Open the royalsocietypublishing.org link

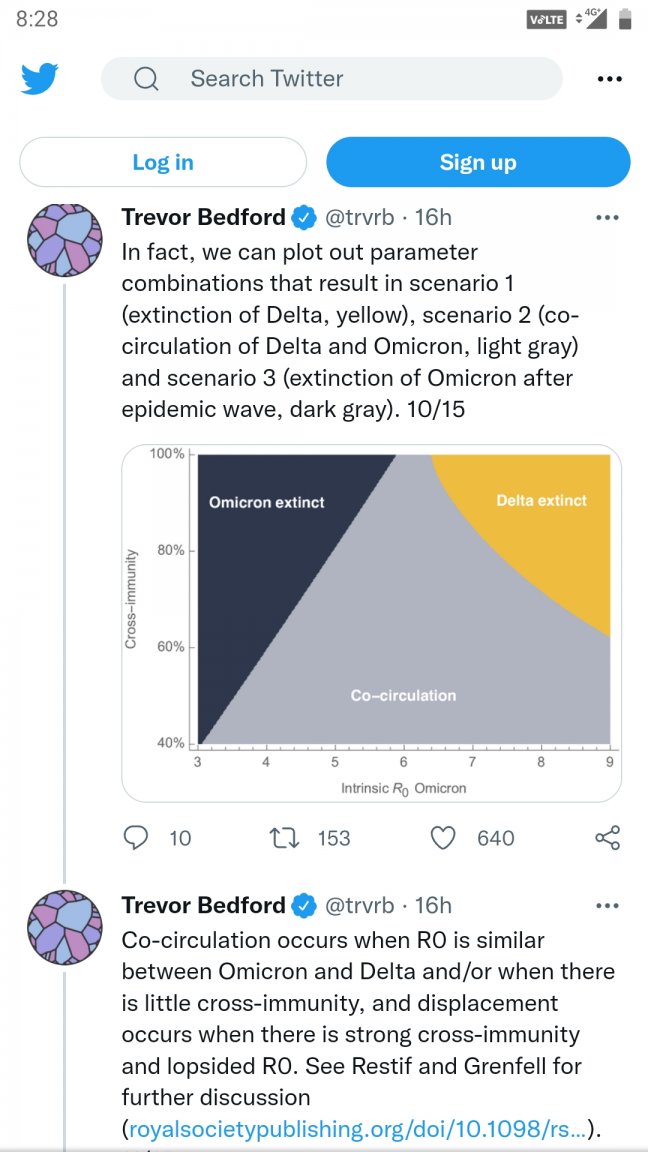pyautogui.click(x=357, y=1130)
